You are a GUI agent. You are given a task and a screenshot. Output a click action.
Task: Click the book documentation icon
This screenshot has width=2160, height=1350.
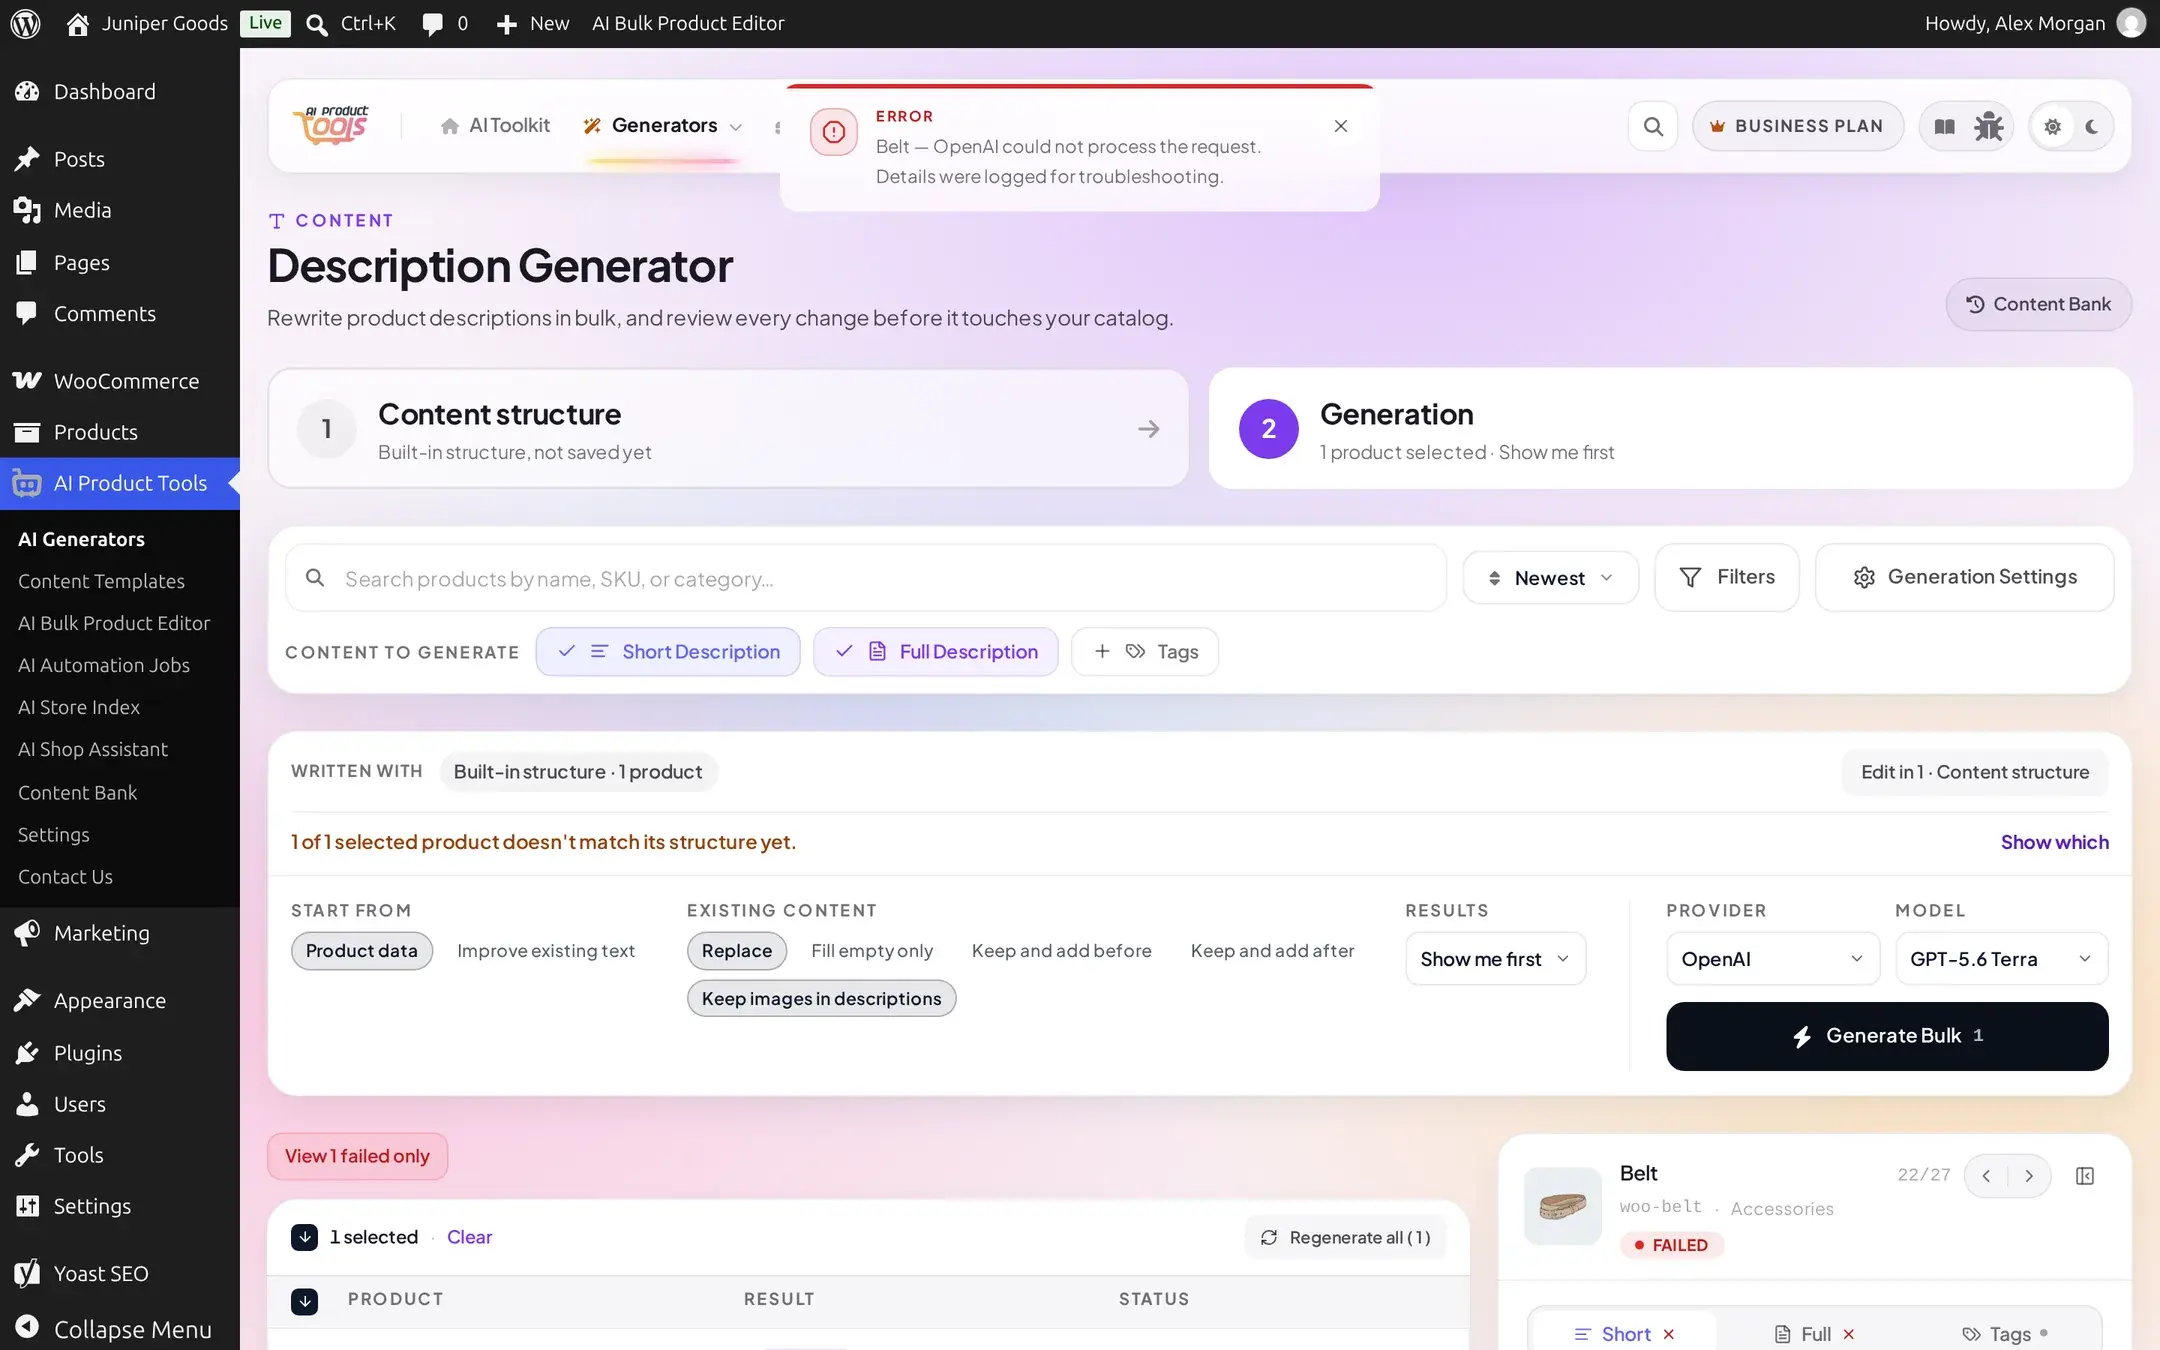[x=1944, y=126]
